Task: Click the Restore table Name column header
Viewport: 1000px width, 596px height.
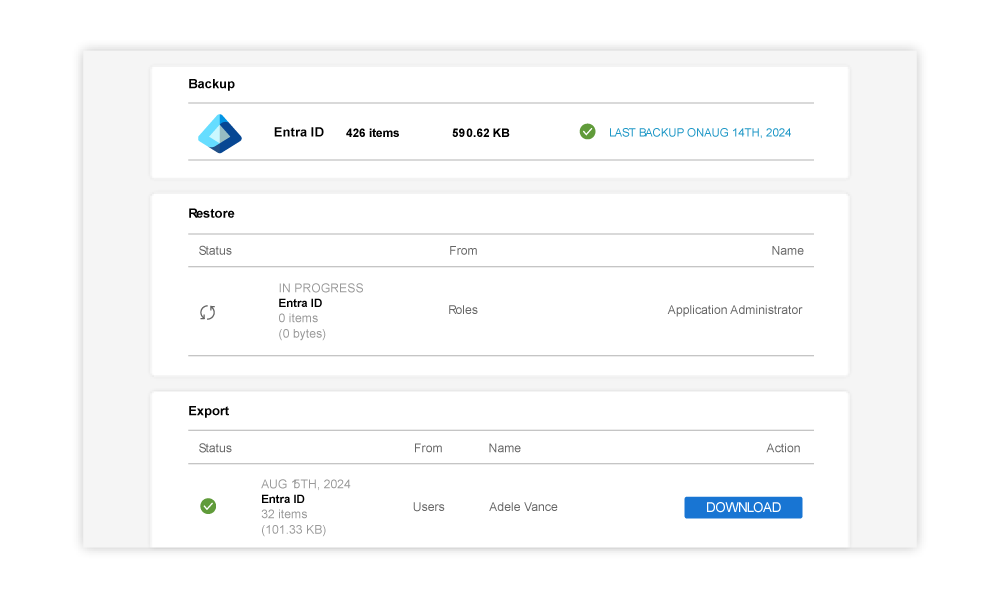Action: (x=787, y=251)
